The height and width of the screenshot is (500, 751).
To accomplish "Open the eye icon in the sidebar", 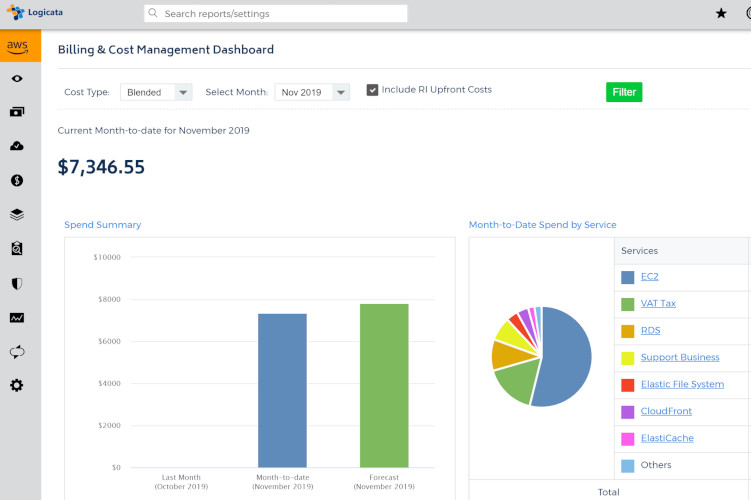I will tap(17, 79).
